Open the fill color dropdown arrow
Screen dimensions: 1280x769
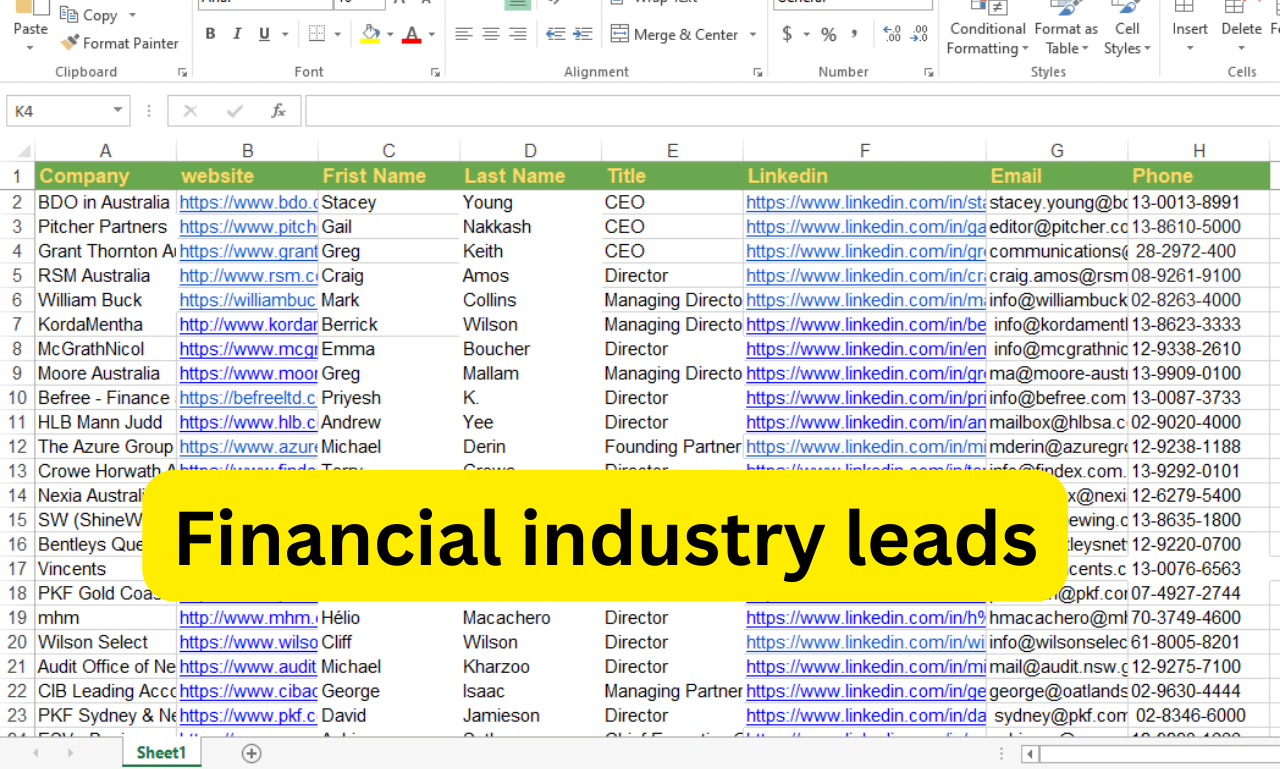[x=390, y=34]
